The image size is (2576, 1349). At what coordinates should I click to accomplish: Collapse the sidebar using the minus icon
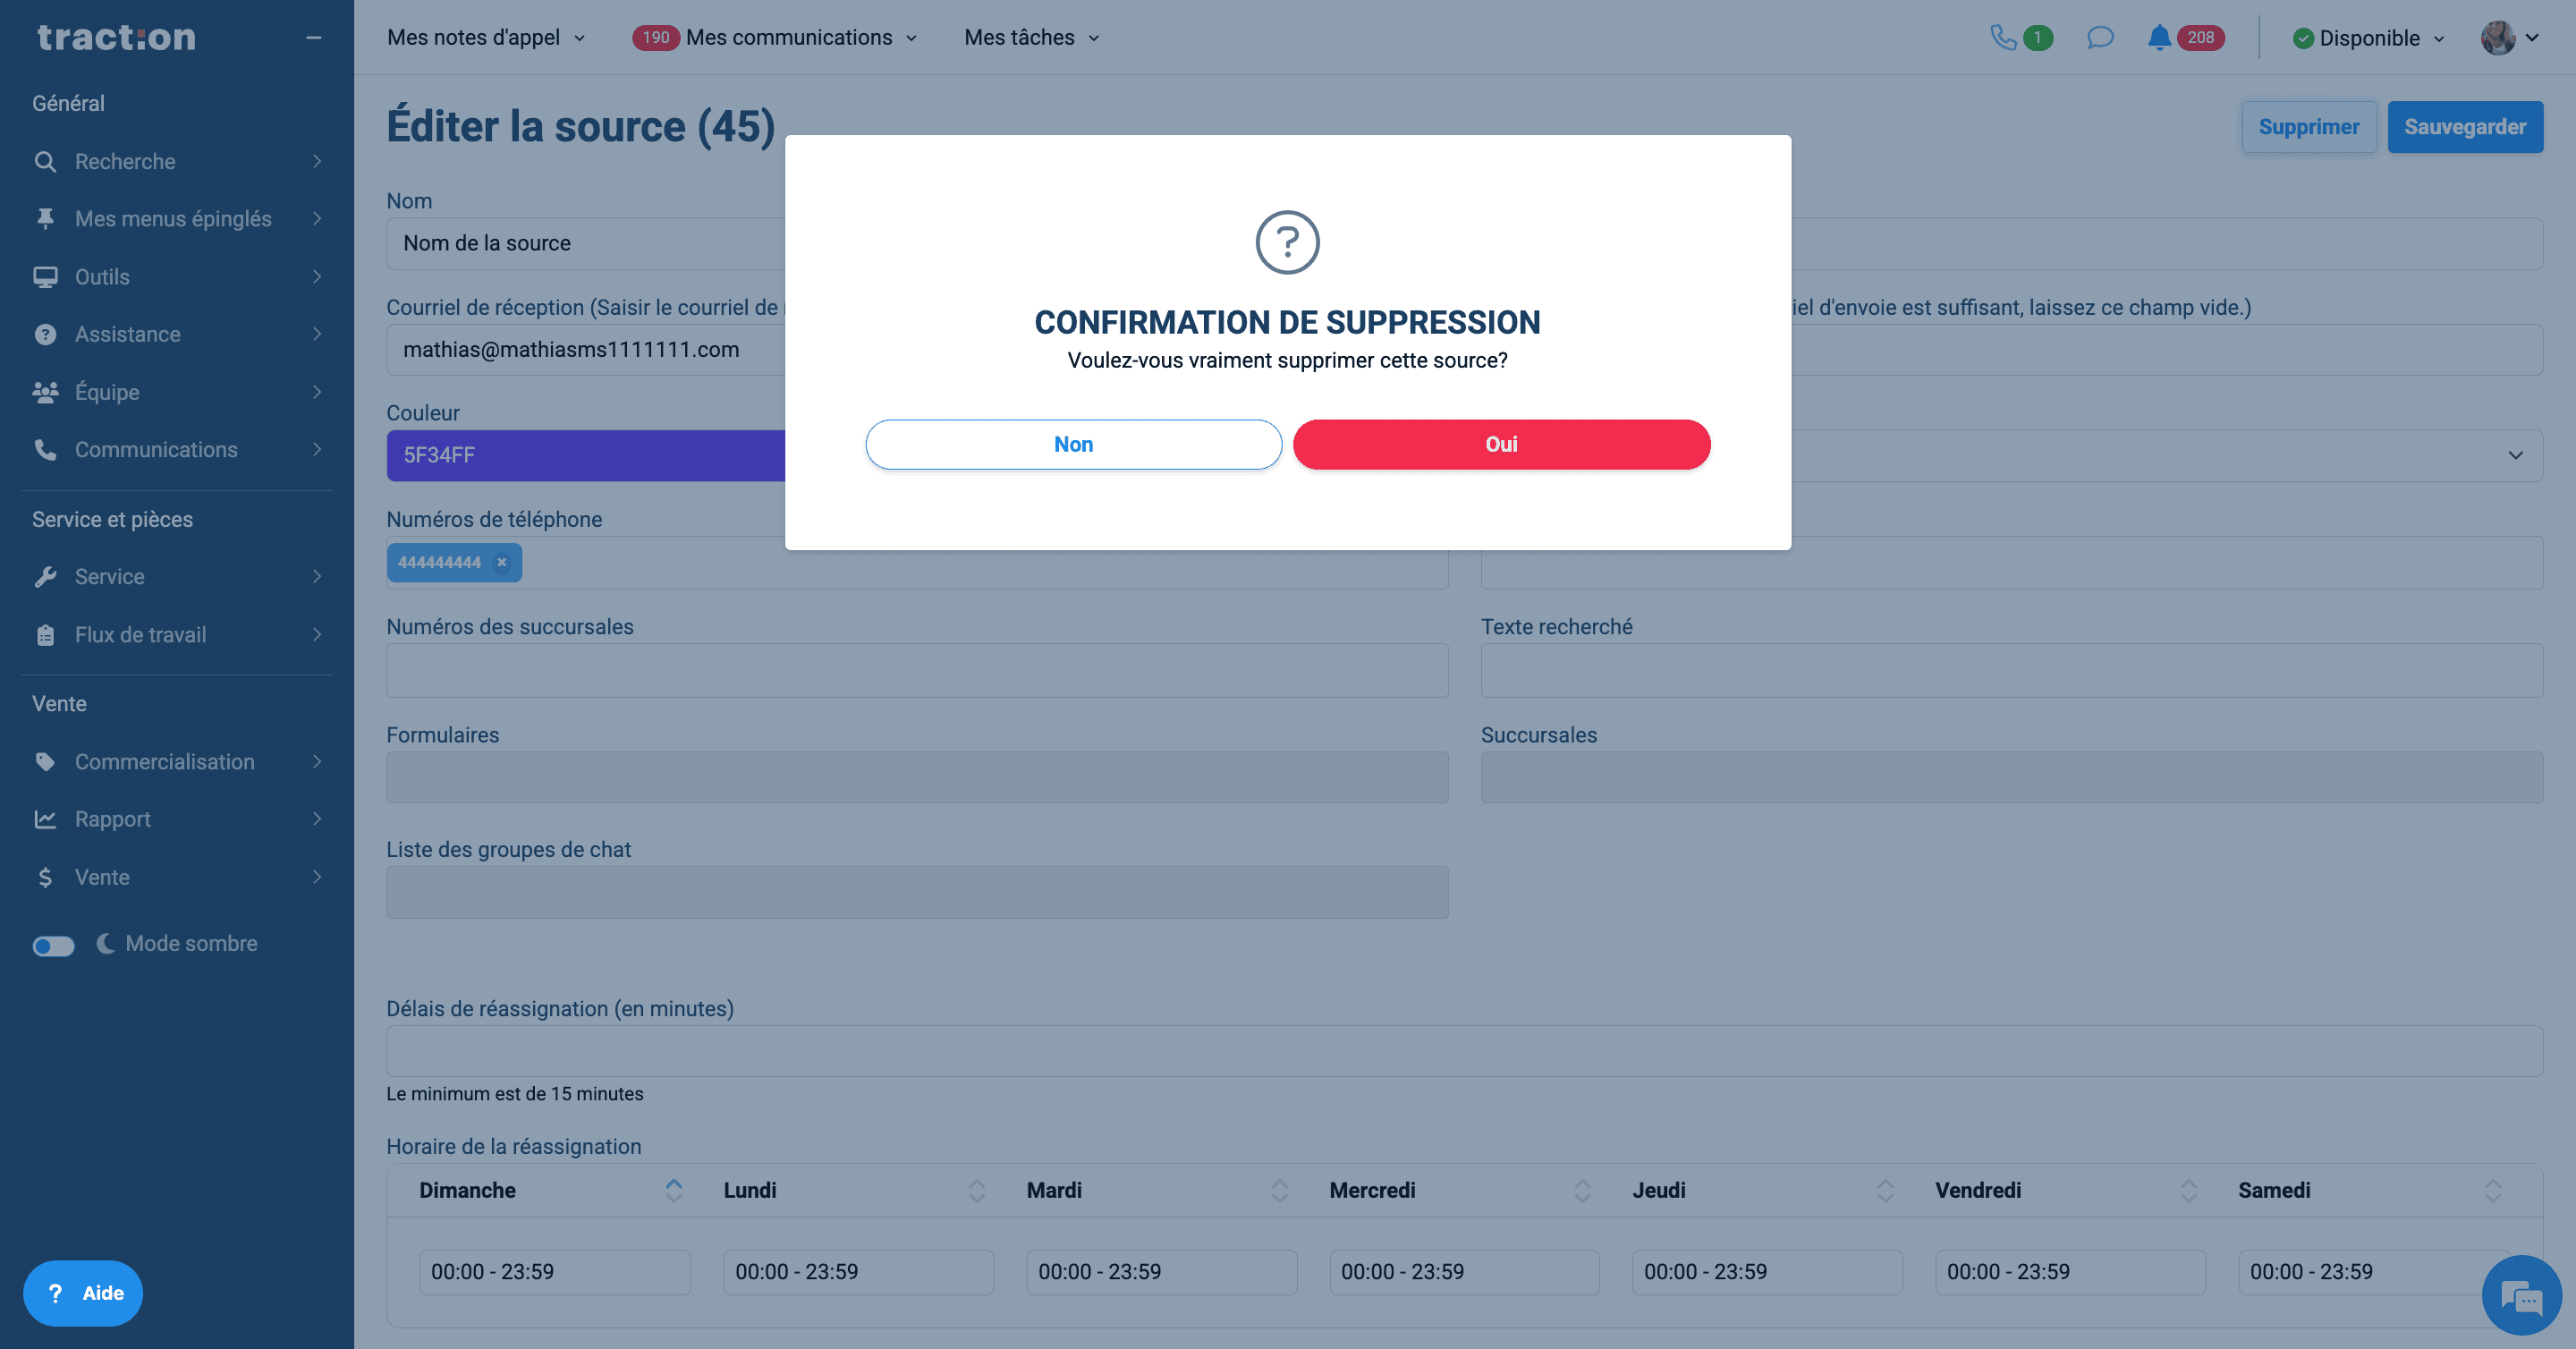(x=313, y=37)
